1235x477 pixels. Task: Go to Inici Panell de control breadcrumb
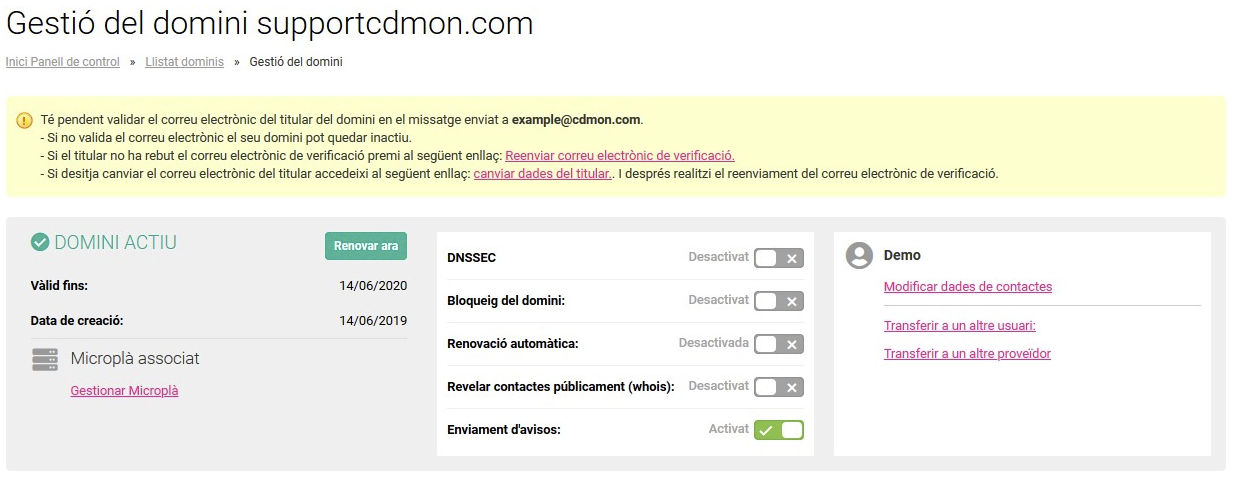pos(63,62)
